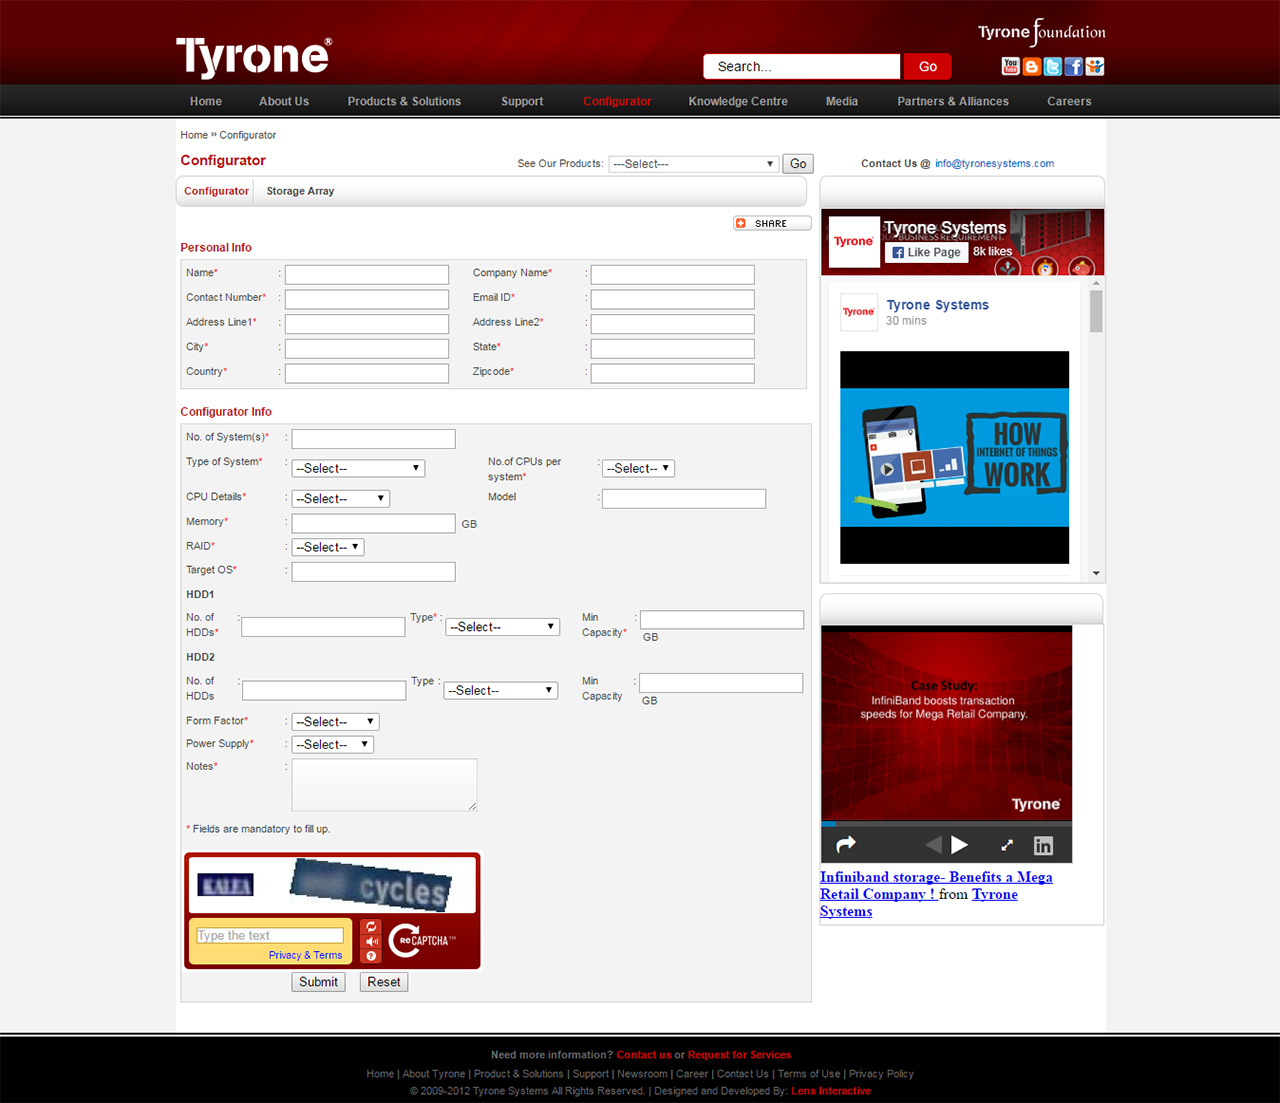
Task: Click the Request for Services footer link
Action: [739, 1055]
